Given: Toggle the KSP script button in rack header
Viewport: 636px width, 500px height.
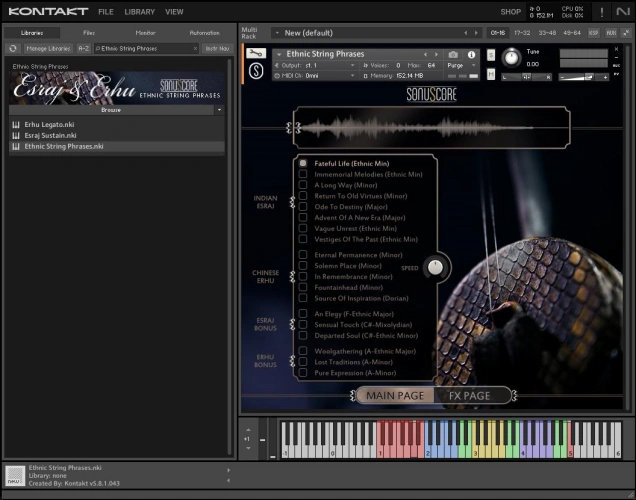Looking at the screenshot, I should pos(593,33).
